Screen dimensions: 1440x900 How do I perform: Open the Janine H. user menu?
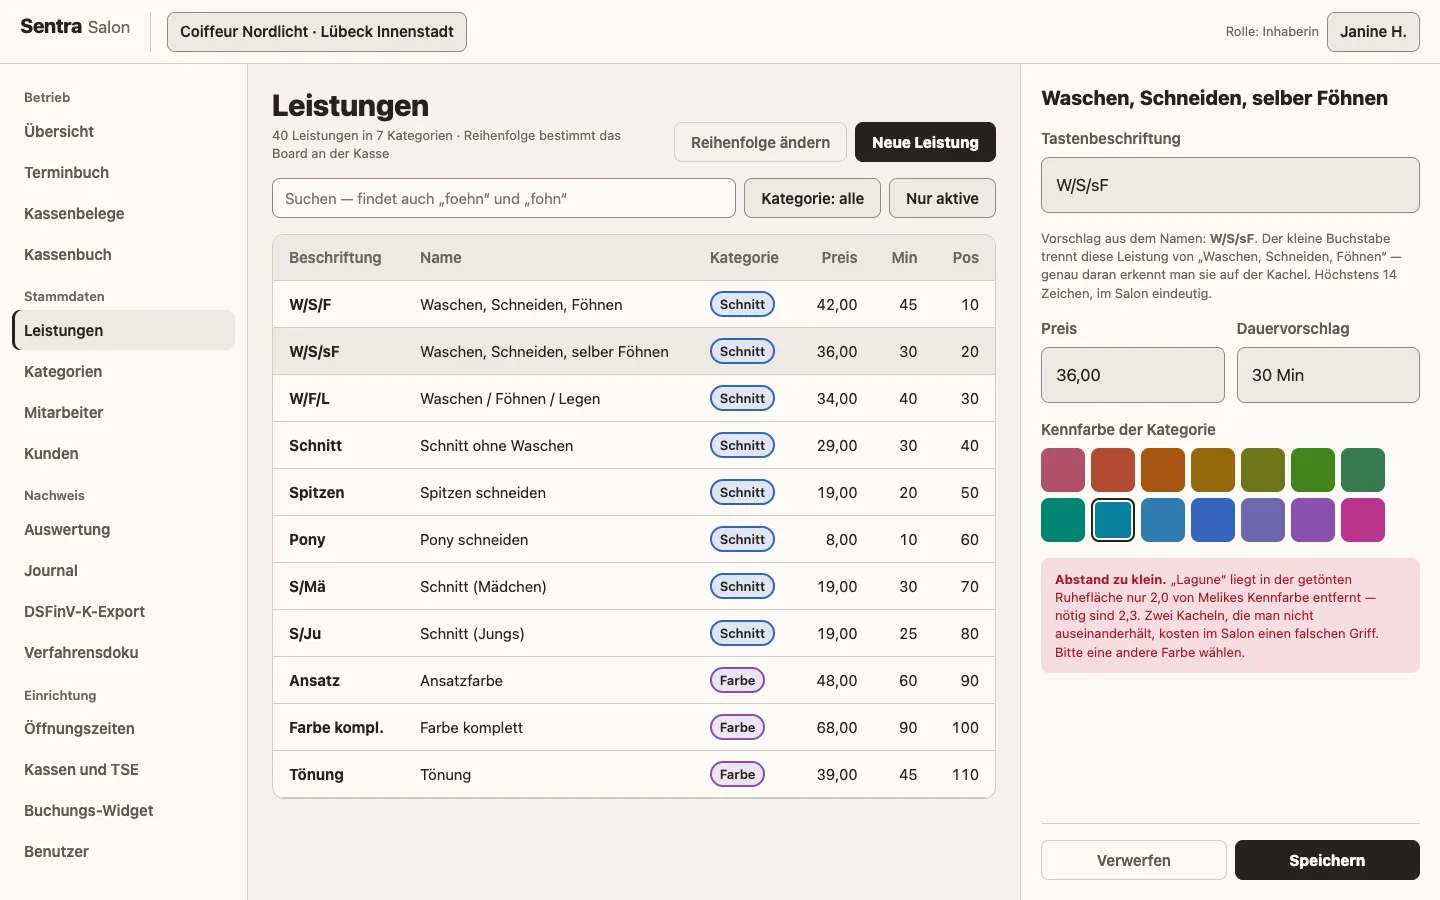pyautogui.click(x=1373, y=32)
